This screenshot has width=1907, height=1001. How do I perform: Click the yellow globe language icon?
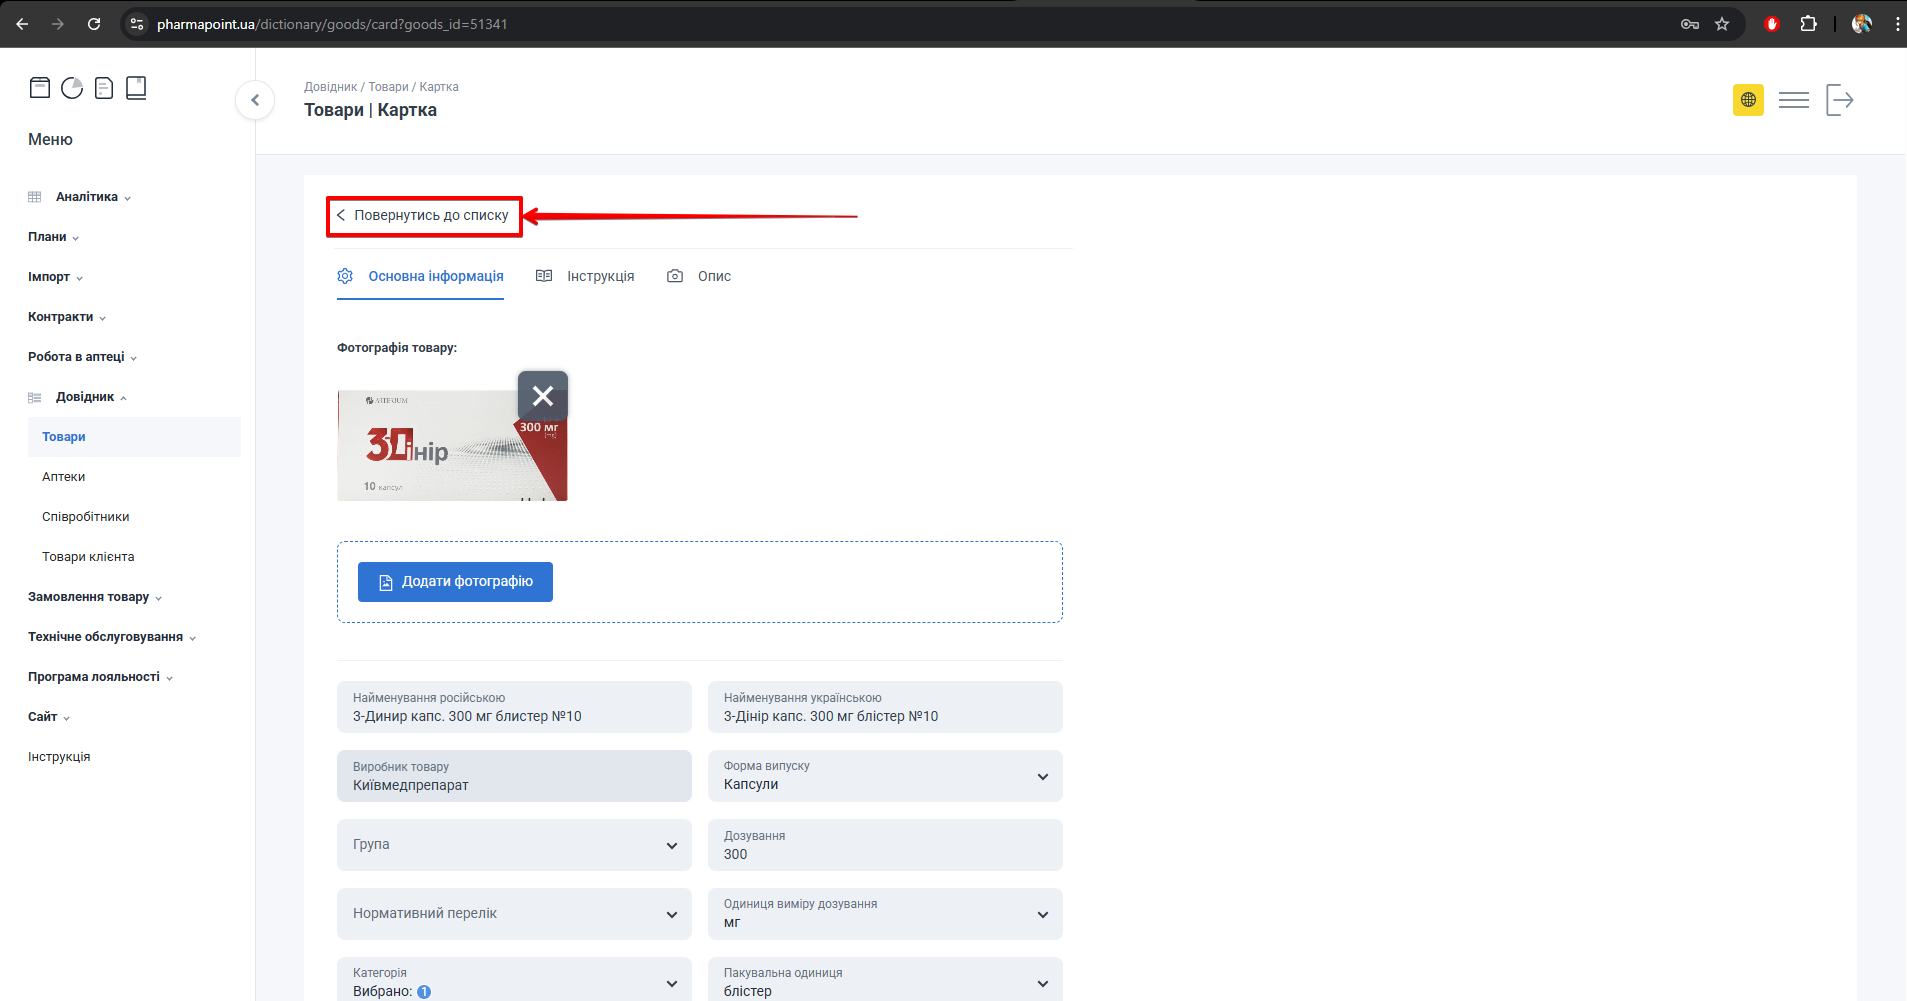coord(1748,100)
